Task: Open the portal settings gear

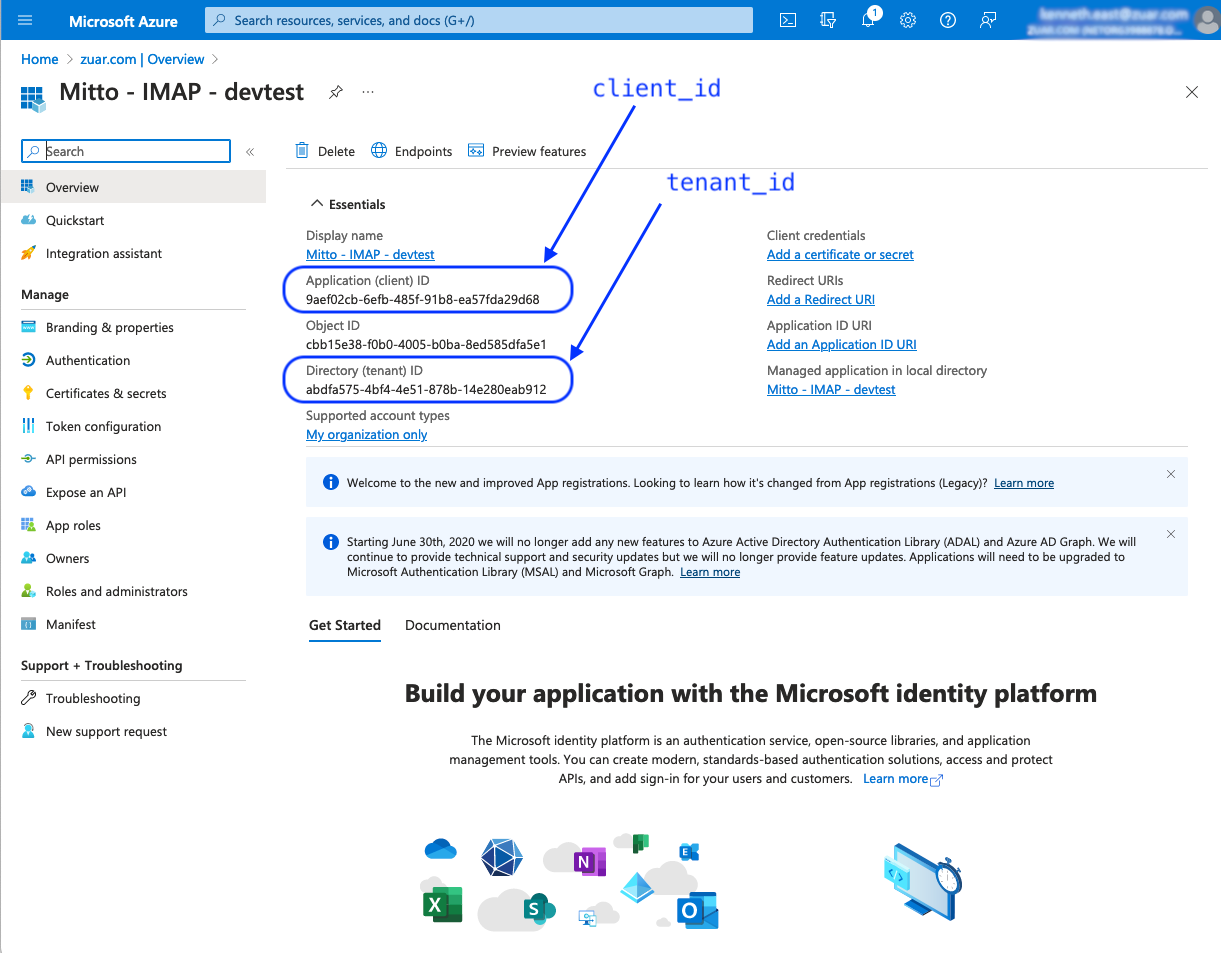Action: pyautogui.click(x=908, y=20)
